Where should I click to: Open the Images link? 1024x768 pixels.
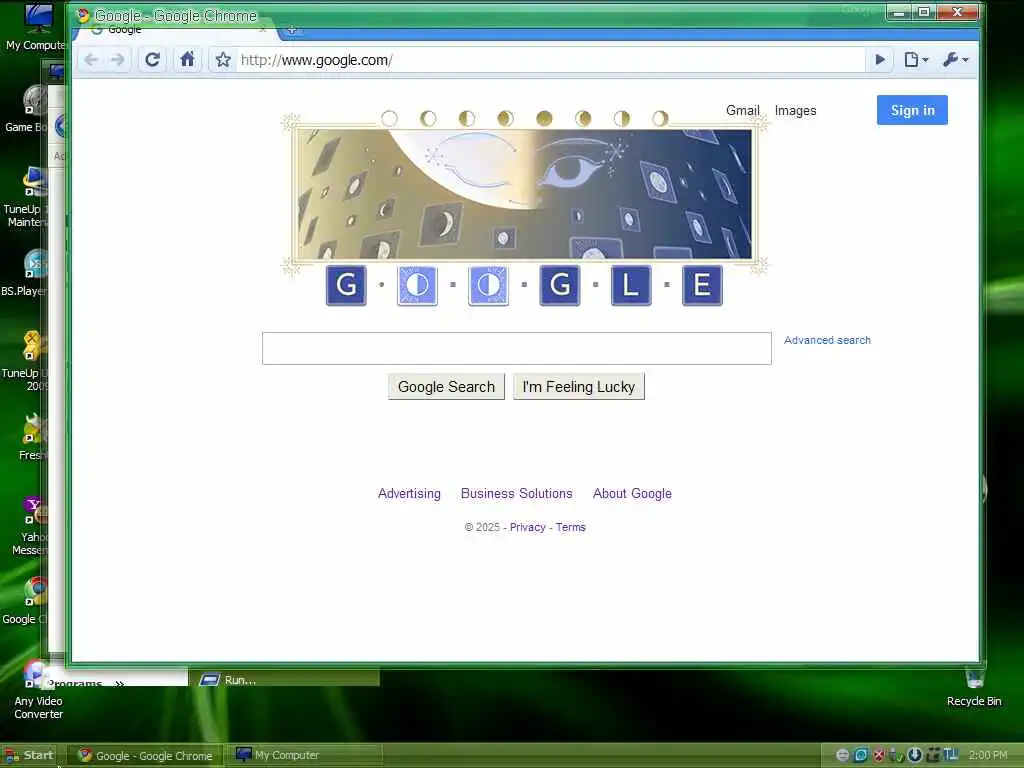click(795, 110)
